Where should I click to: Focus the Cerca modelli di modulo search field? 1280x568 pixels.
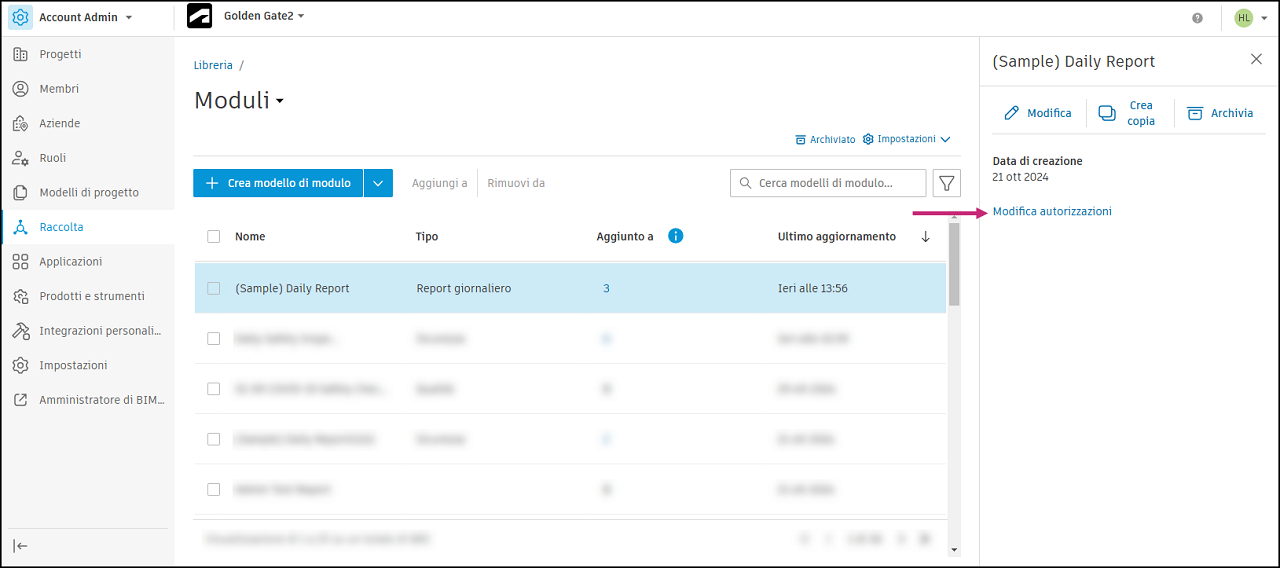827,183
